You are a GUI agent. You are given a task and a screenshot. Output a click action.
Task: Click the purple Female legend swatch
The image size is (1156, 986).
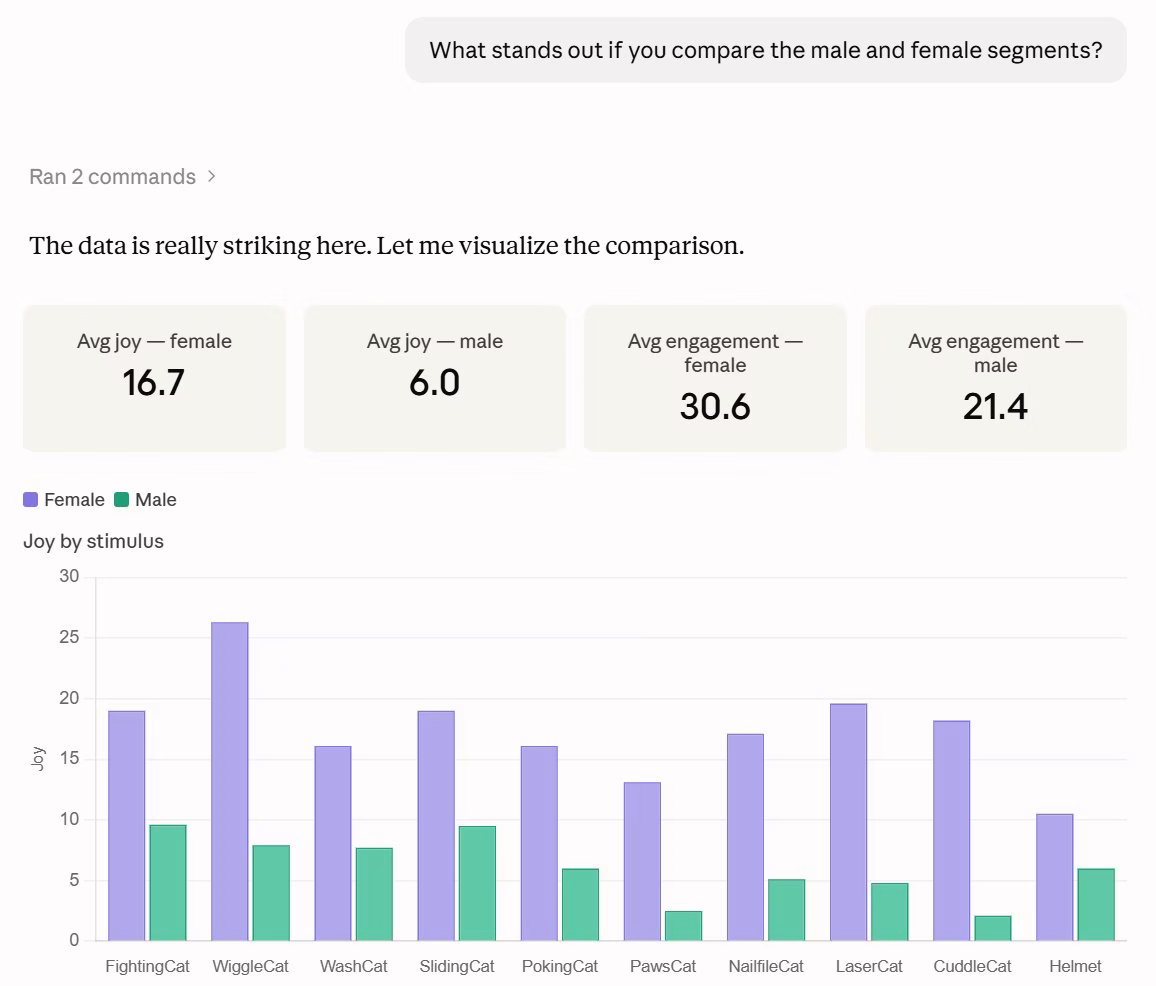[31, 500]
